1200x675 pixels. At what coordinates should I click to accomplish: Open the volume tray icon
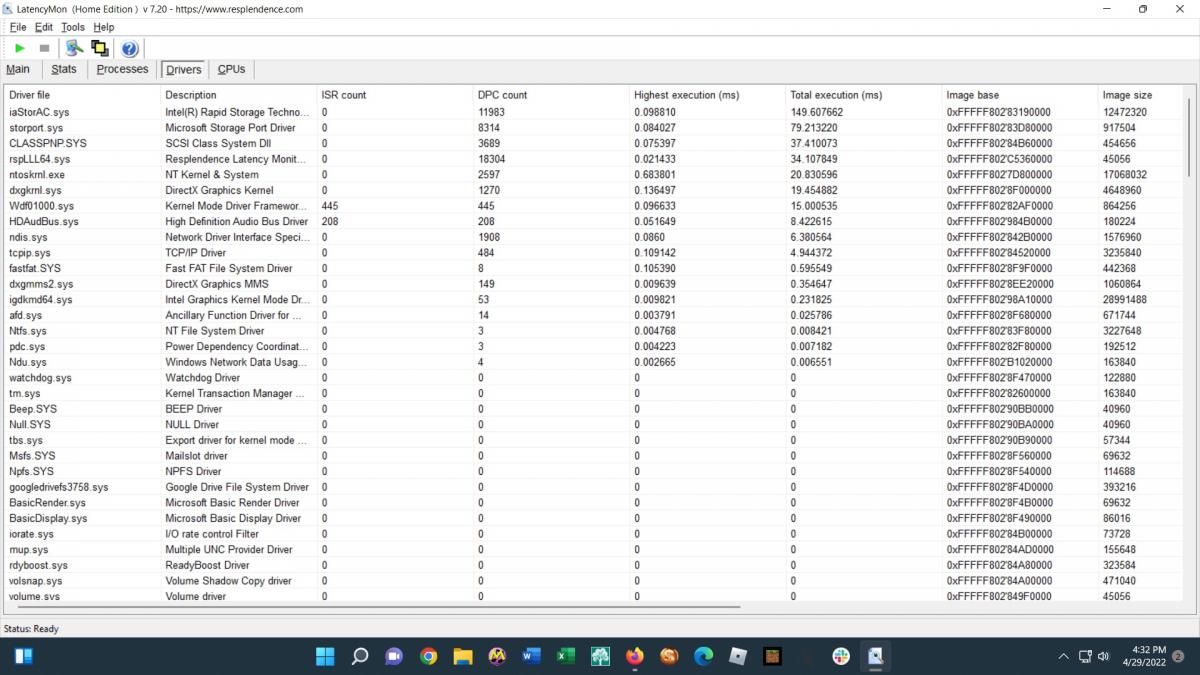pos(1104,656)
